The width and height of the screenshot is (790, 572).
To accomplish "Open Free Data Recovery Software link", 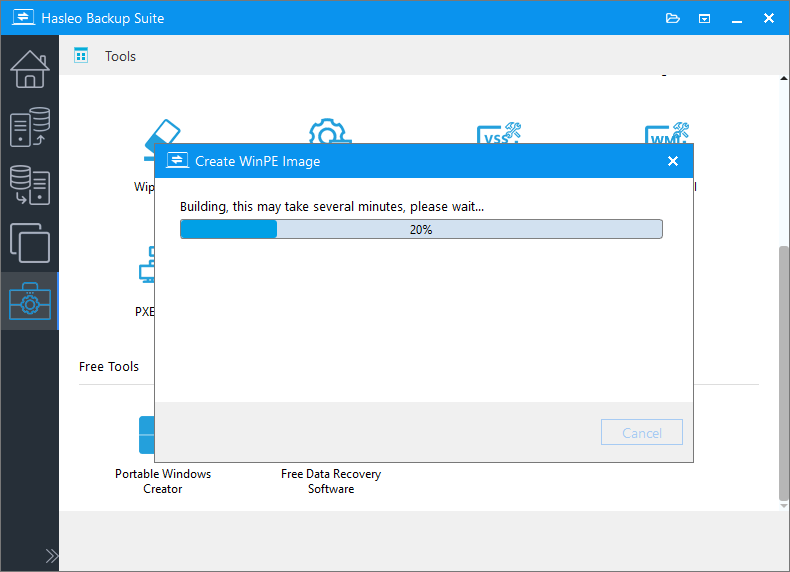I will (331, 481).
